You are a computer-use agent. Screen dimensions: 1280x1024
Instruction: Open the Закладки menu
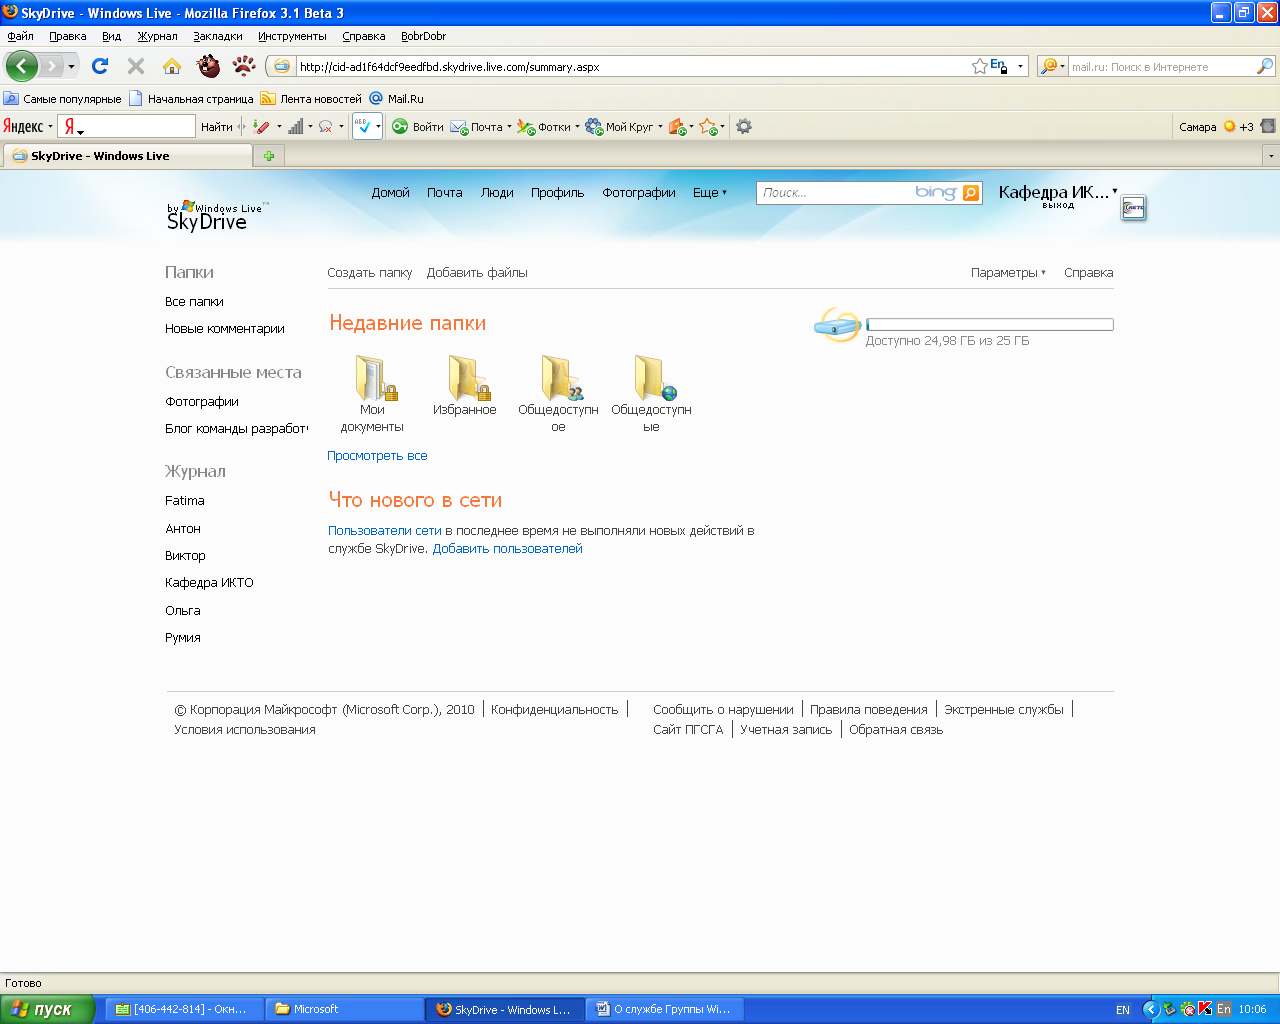pos(218,36)
